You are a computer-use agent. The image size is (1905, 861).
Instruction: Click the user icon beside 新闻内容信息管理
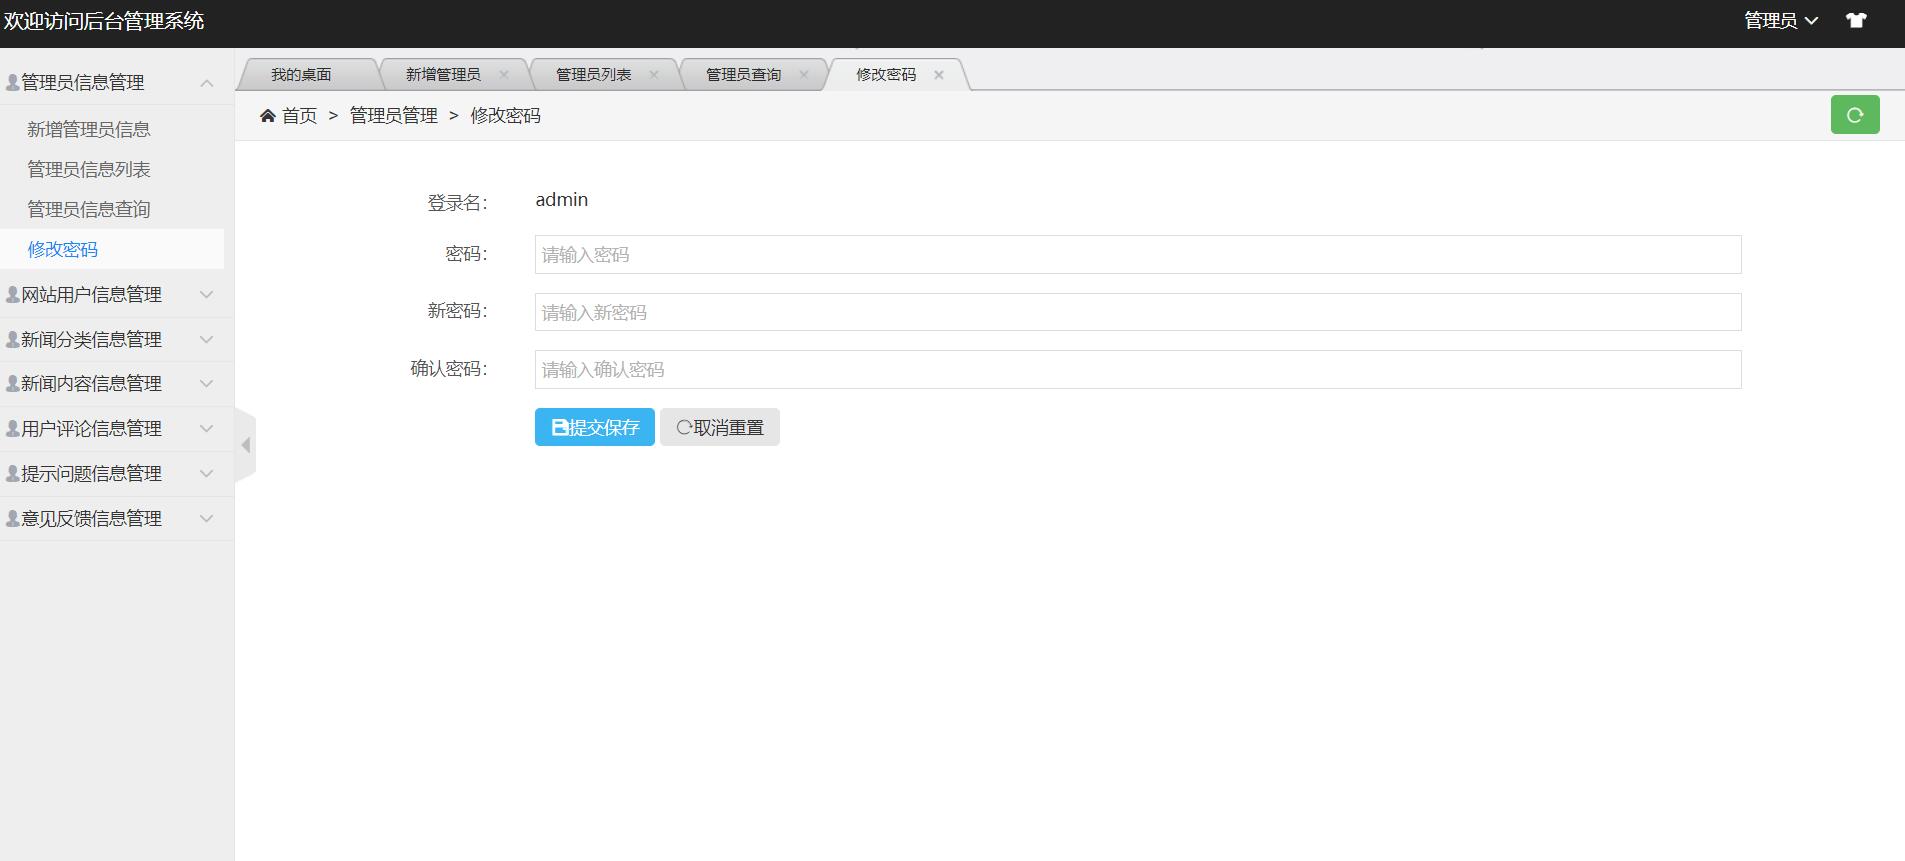(x=12, y=384)
